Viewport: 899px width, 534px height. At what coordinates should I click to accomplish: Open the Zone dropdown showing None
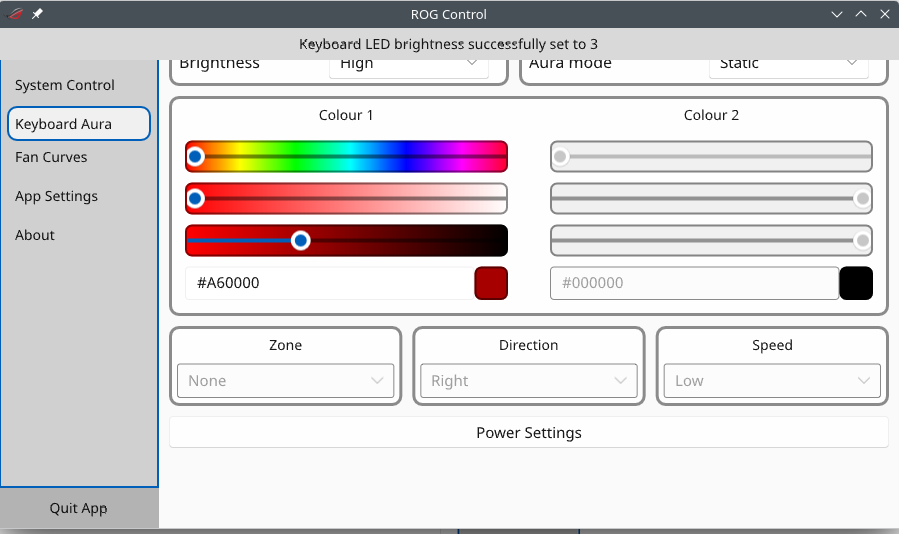pos(285,381)
